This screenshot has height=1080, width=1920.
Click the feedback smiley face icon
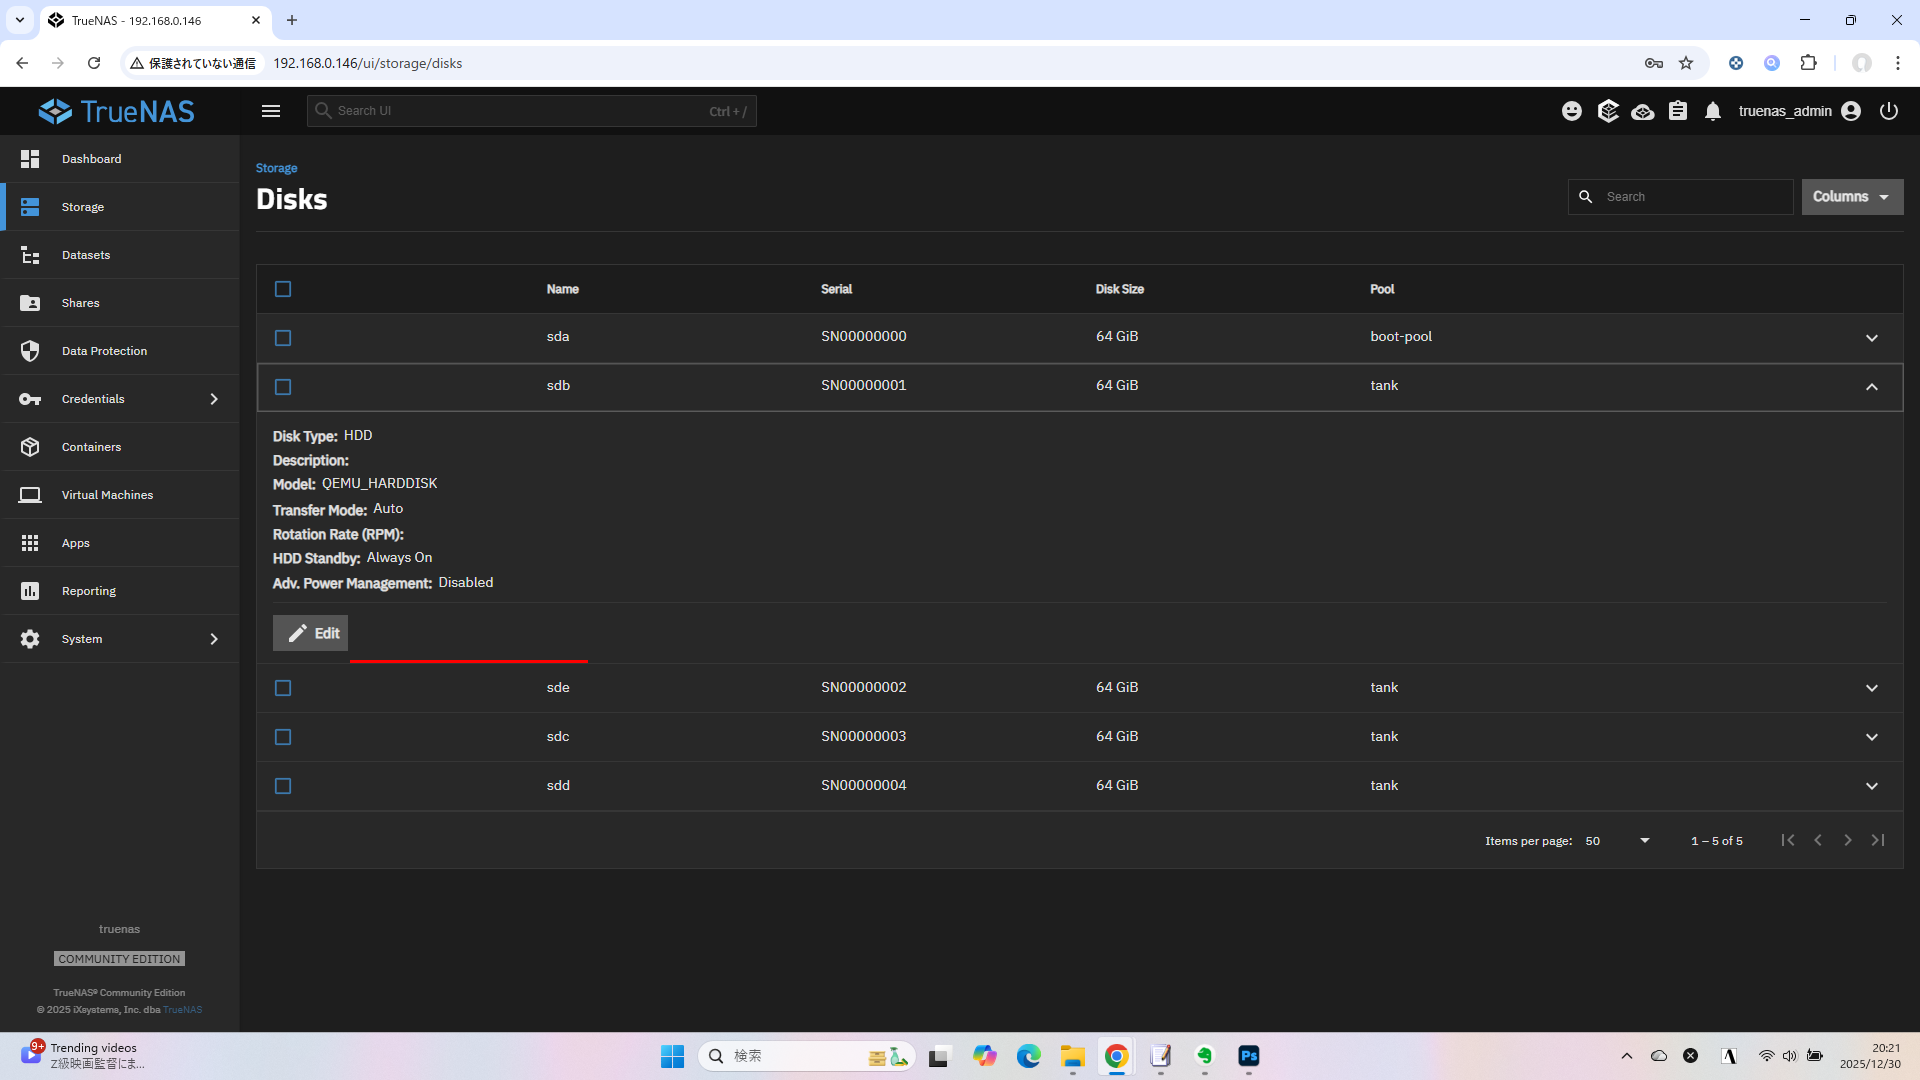(x=1572, y=111)
